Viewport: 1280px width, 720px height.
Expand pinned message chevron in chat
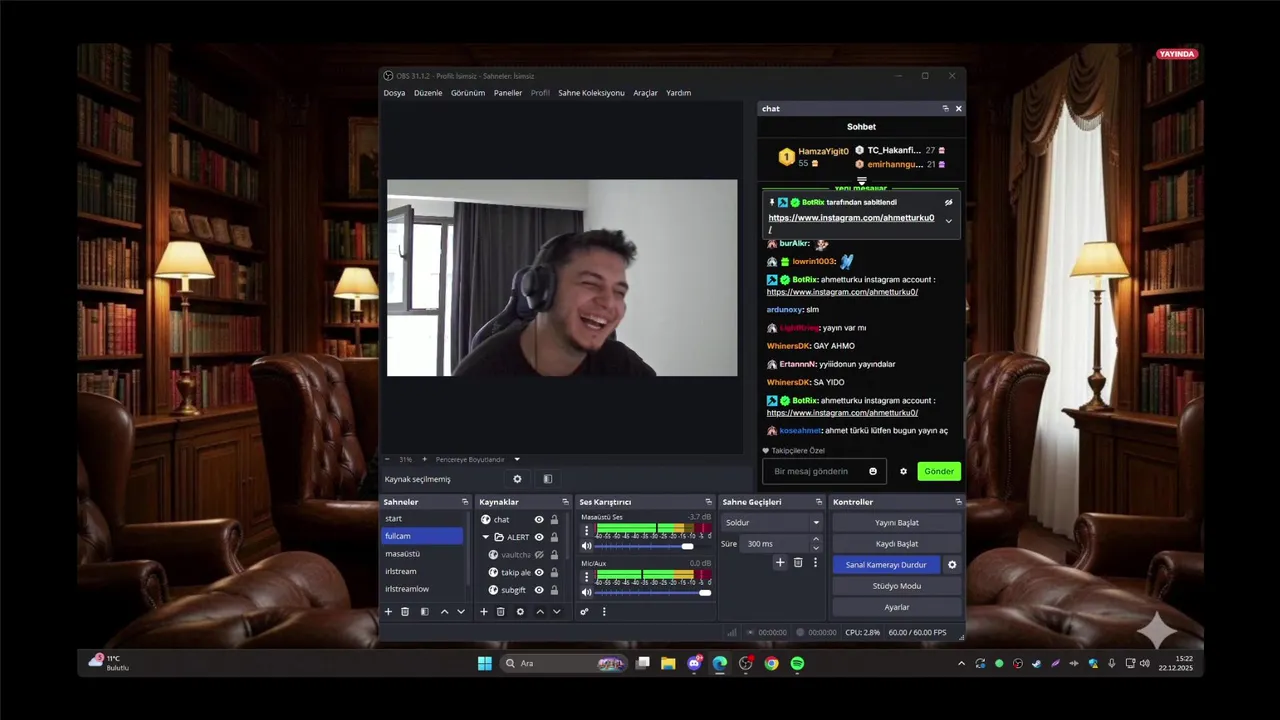(x=949, y=220)
